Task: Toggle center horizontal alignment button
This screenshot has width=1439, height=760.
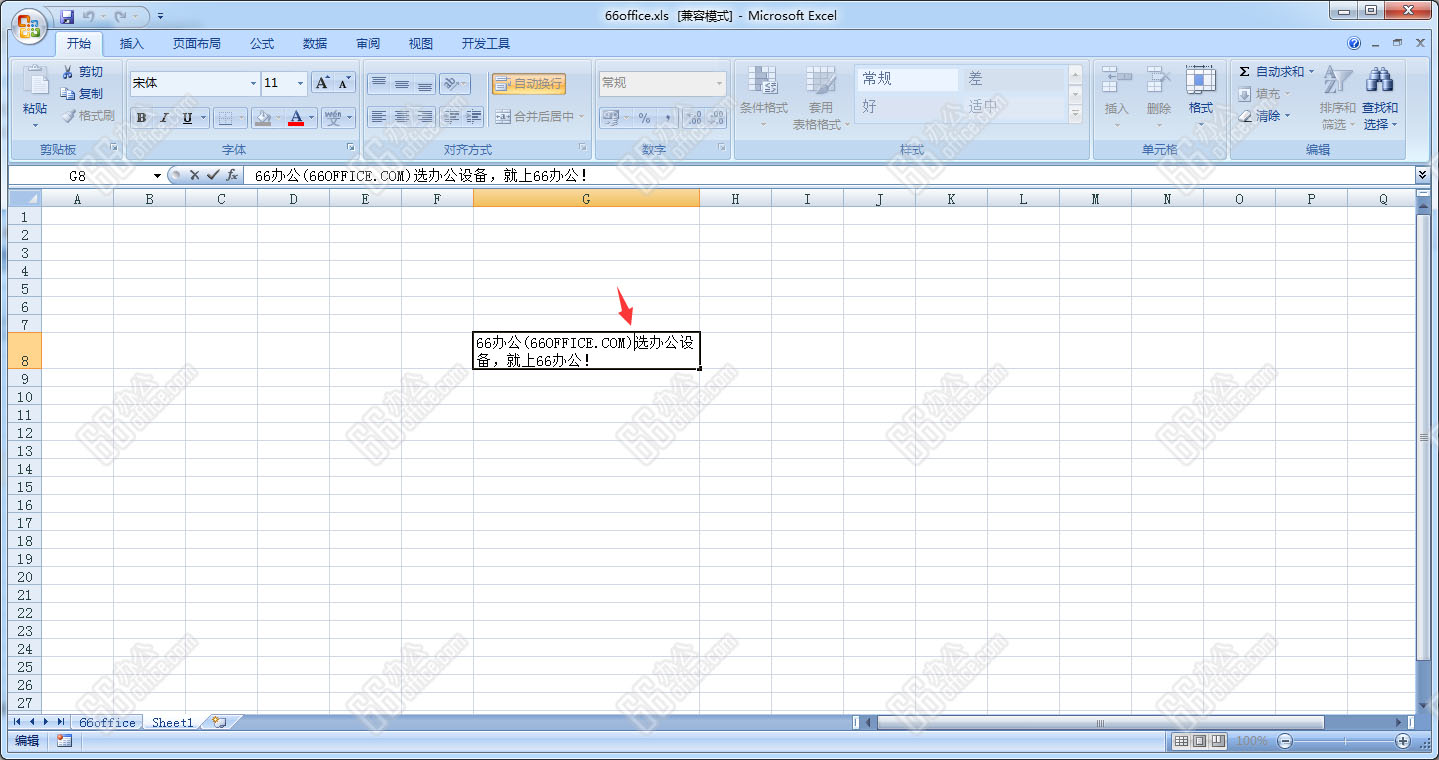Action: (x=402, y=117)
